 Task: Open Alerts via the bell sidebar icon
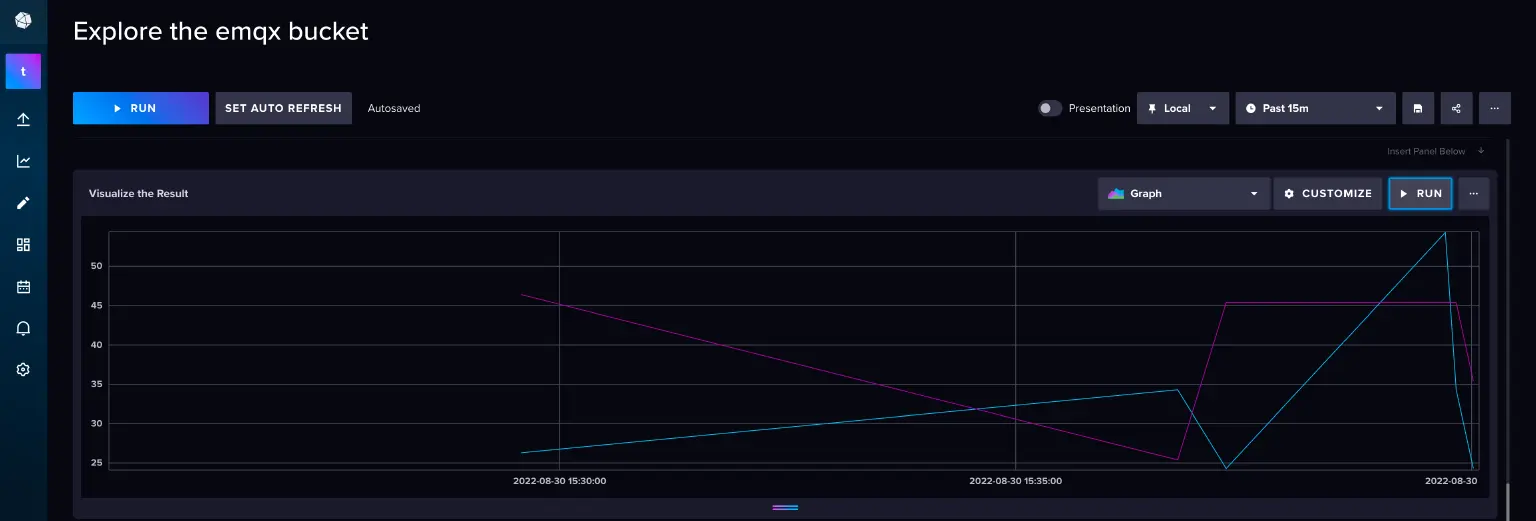[23, 328]
